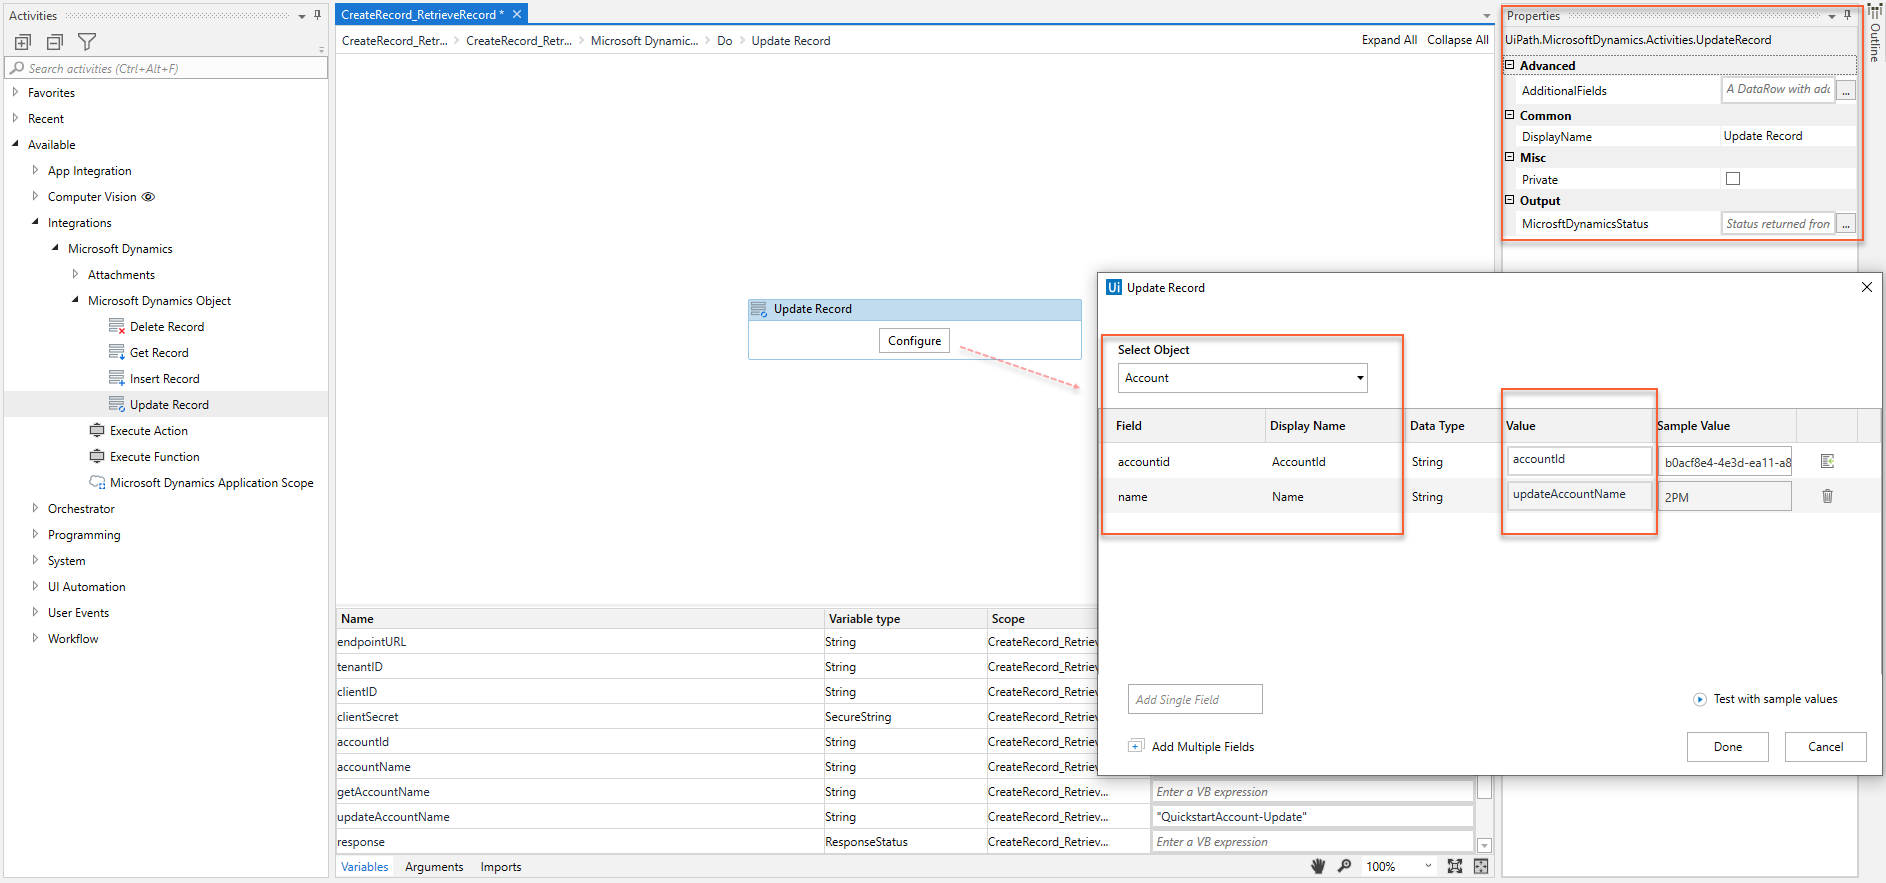Open the Activities panel options dropdown arrow

pos(302,16)
